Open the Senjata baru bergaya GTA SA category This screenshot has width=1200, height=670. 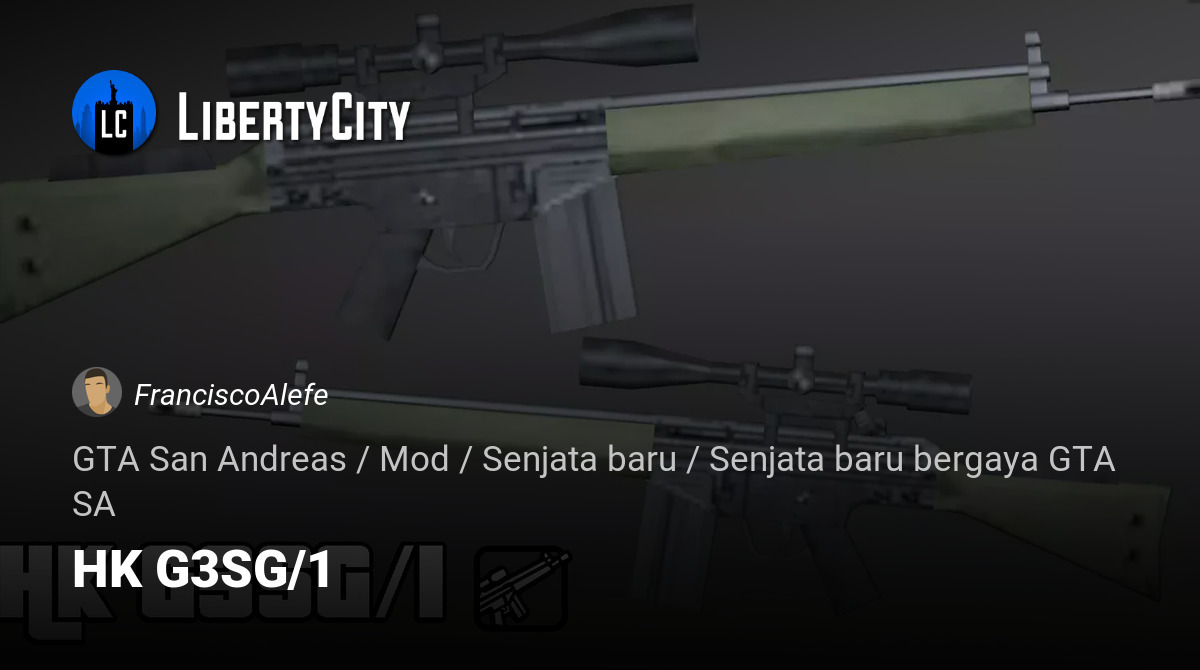point(593,482)
